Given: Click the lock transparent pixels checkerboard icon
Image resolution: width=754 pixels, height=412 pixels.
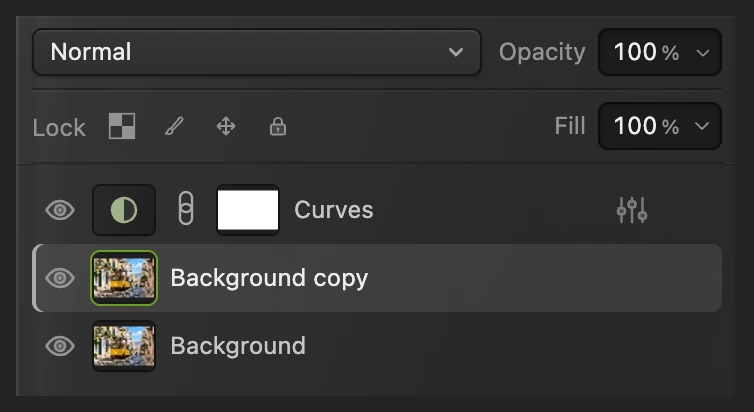Looking at the screenshot, I should (122, 126).
